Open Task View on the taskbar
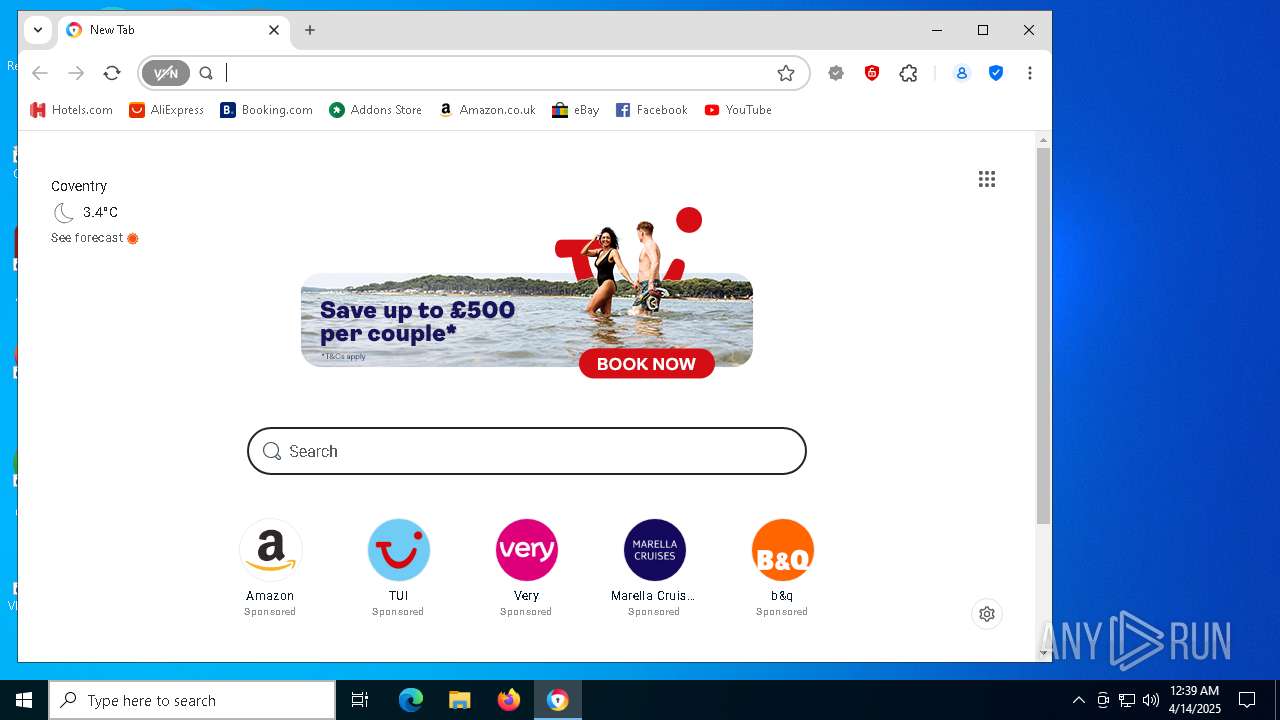The height and width of the screenshot is (720, 1280). click(360, 700)
